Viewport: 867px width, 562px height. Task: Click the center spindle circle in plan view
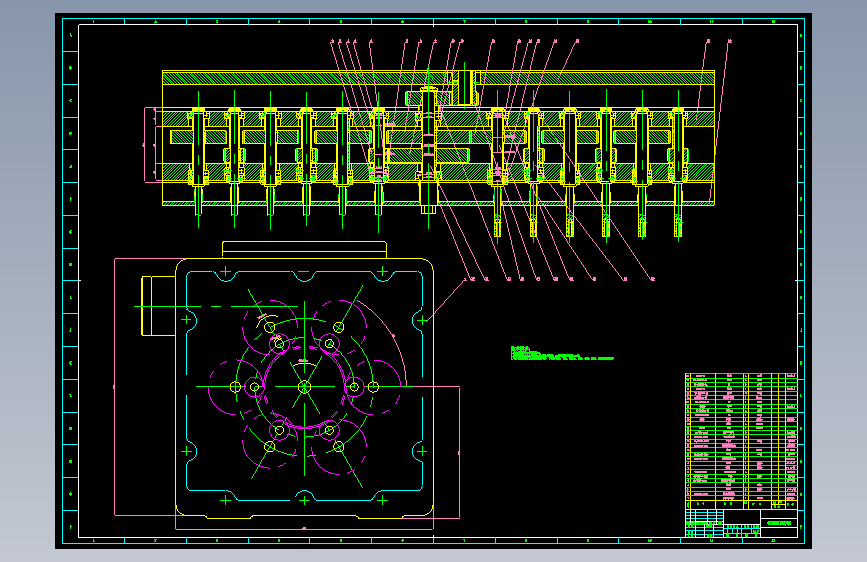(x=304, y=387)
